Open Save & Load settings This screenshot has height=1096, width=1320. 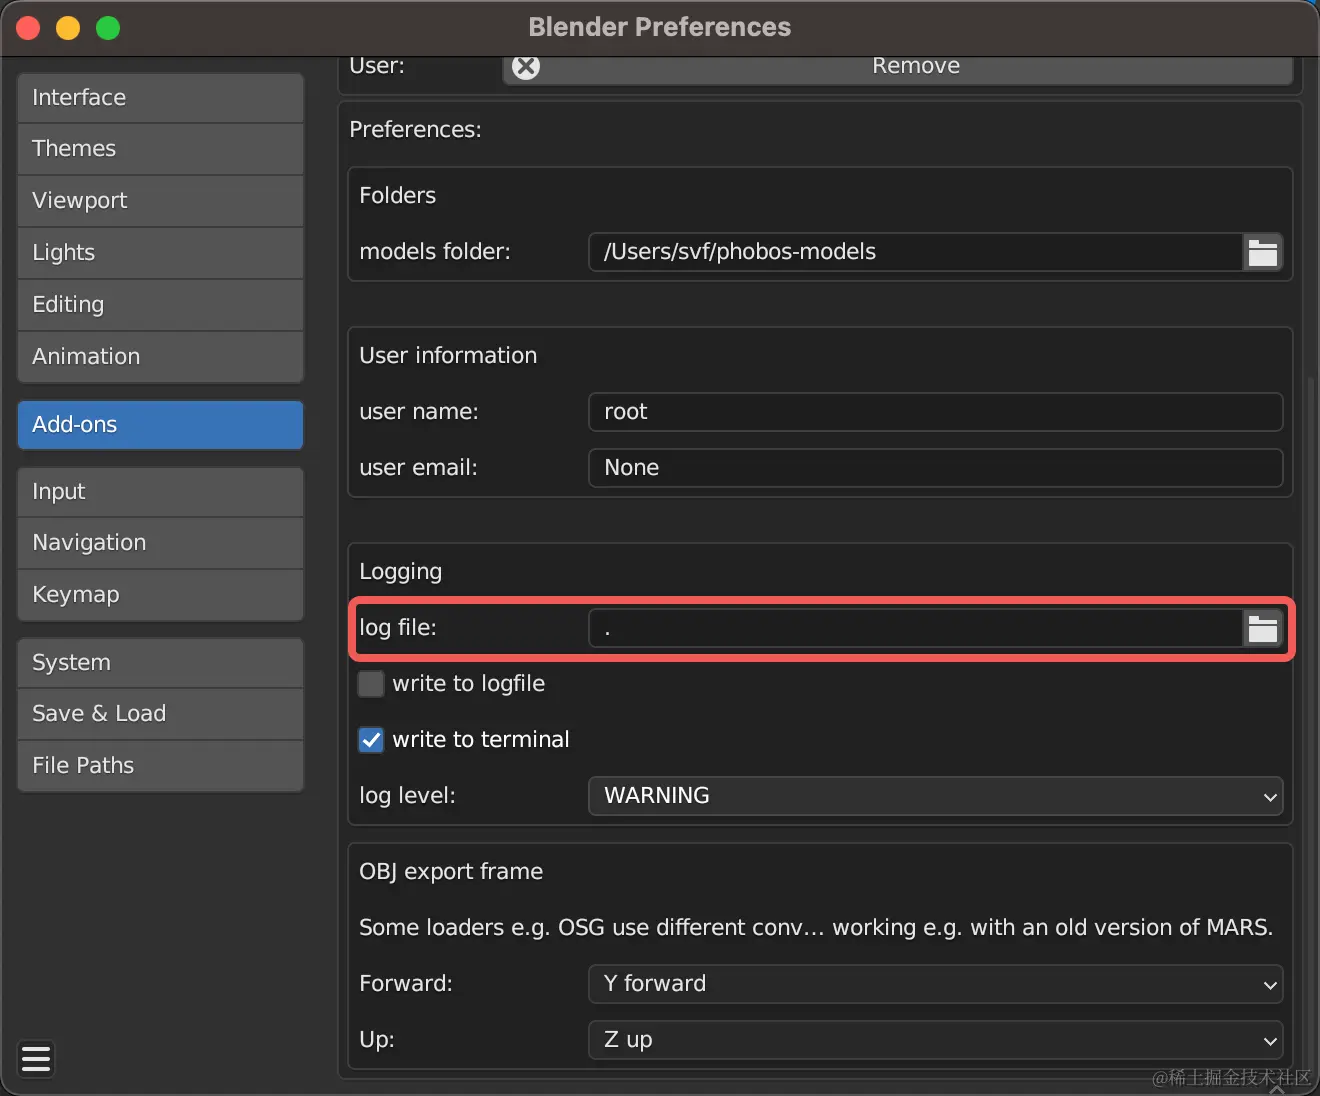(x=159, y=713)
